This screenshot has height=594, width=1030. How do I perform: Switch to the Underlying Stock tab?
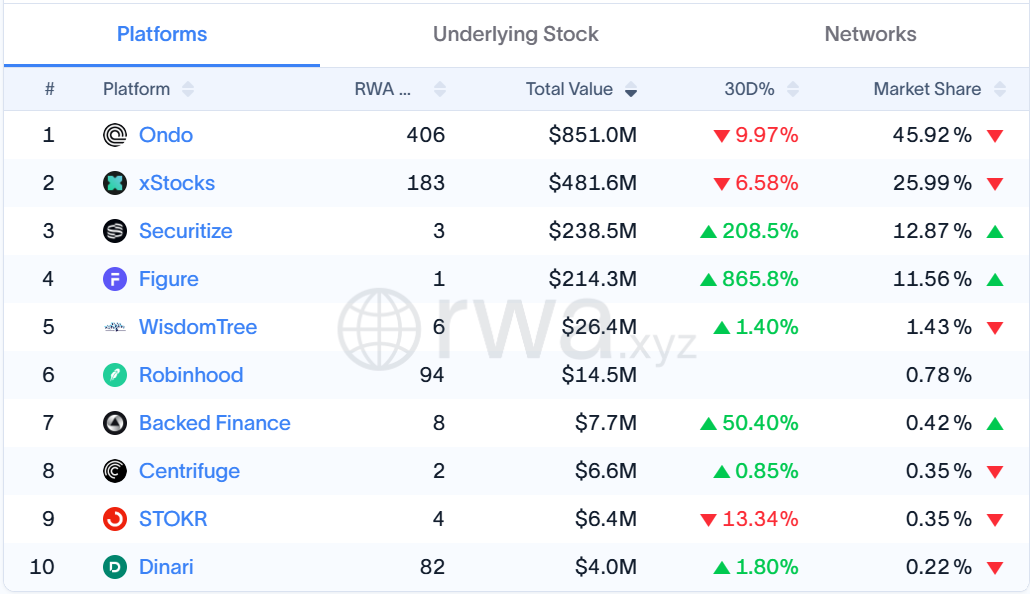pyautogui.click(x=516, y=34)
